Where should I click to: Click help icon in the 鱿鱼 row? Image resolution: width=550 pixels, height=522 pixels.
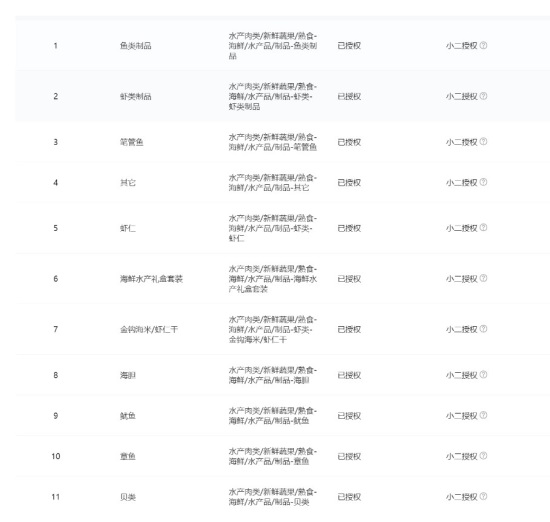[x=483, y=415]
